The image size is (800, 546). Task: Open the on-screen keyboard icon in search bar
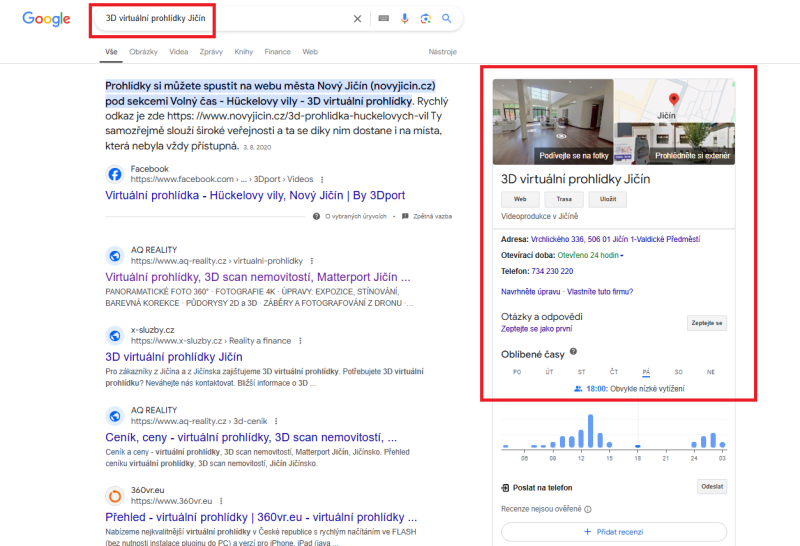click(384, 18)
